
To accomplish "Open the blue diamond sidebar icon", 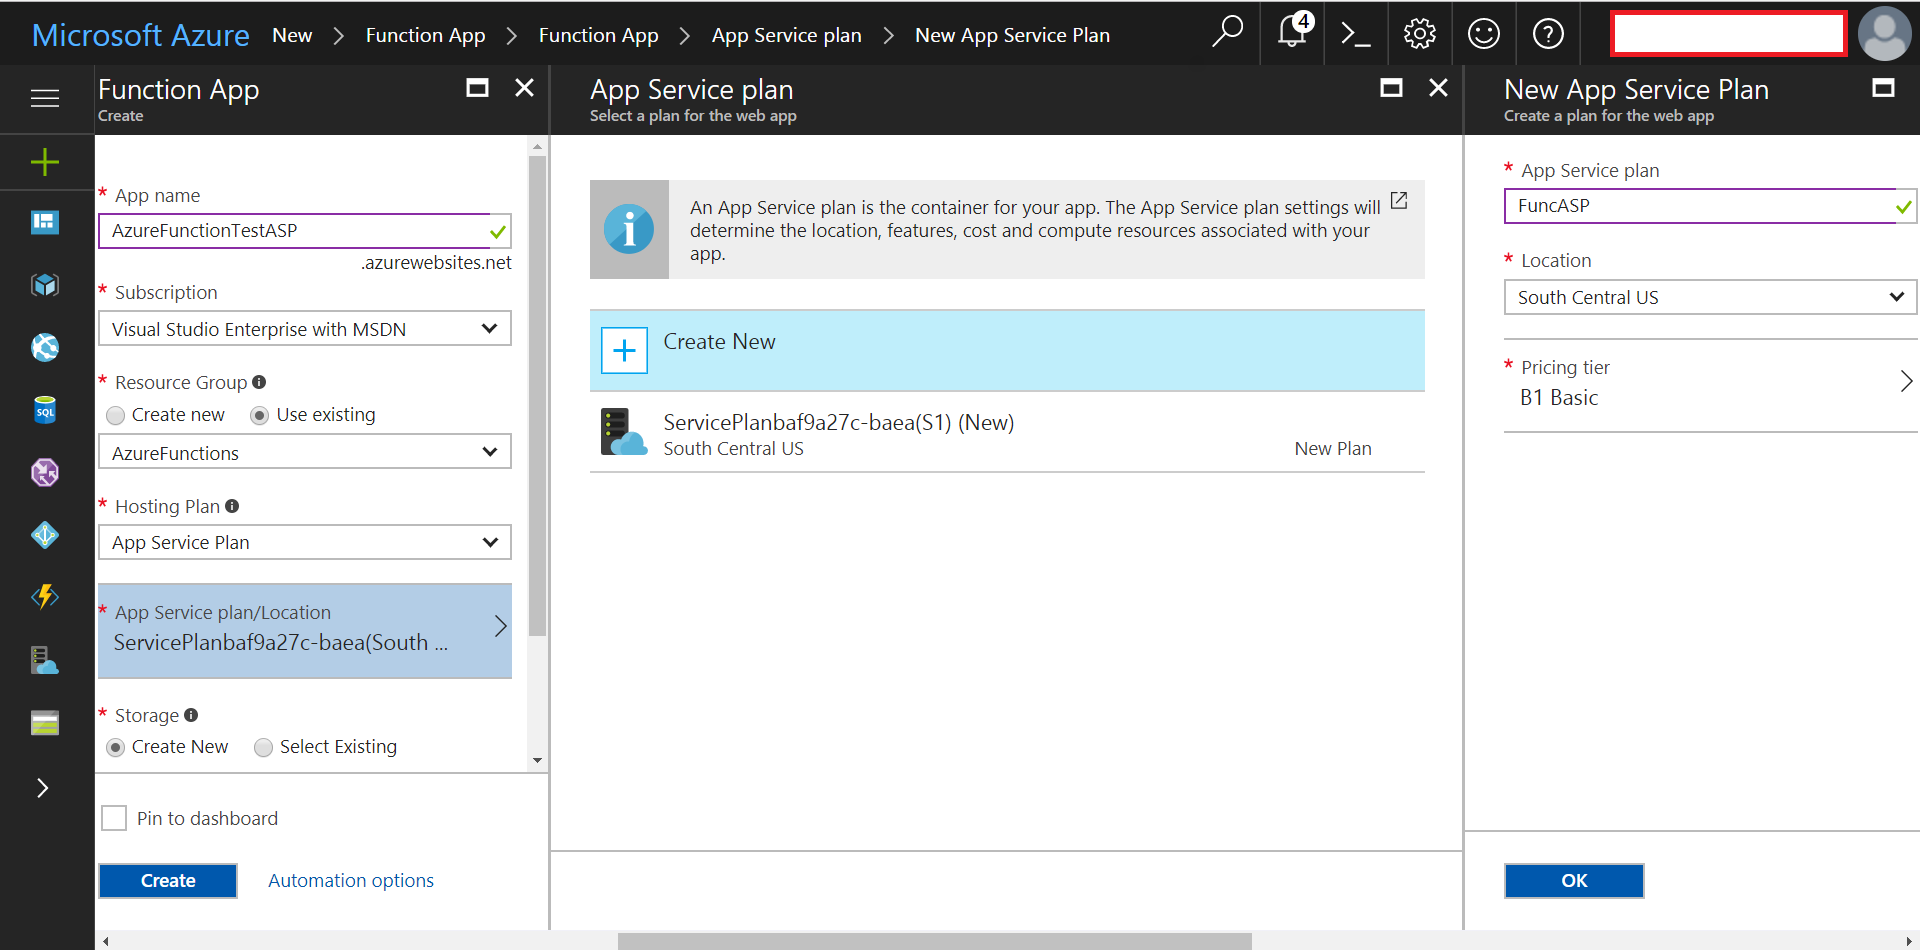I will [45, 535].
